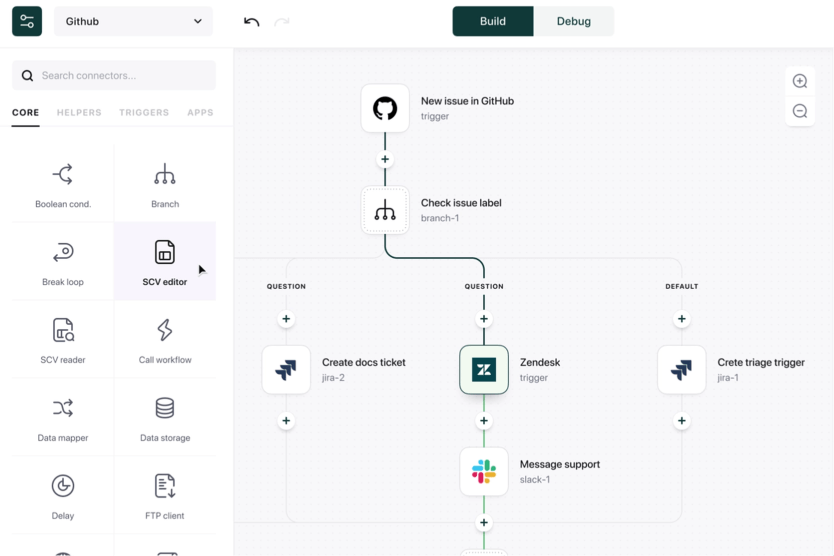This screenshot has height=556, width=834.
Task: Switch to Build mode
Action: pyautogui.click(x=493, y=21)
